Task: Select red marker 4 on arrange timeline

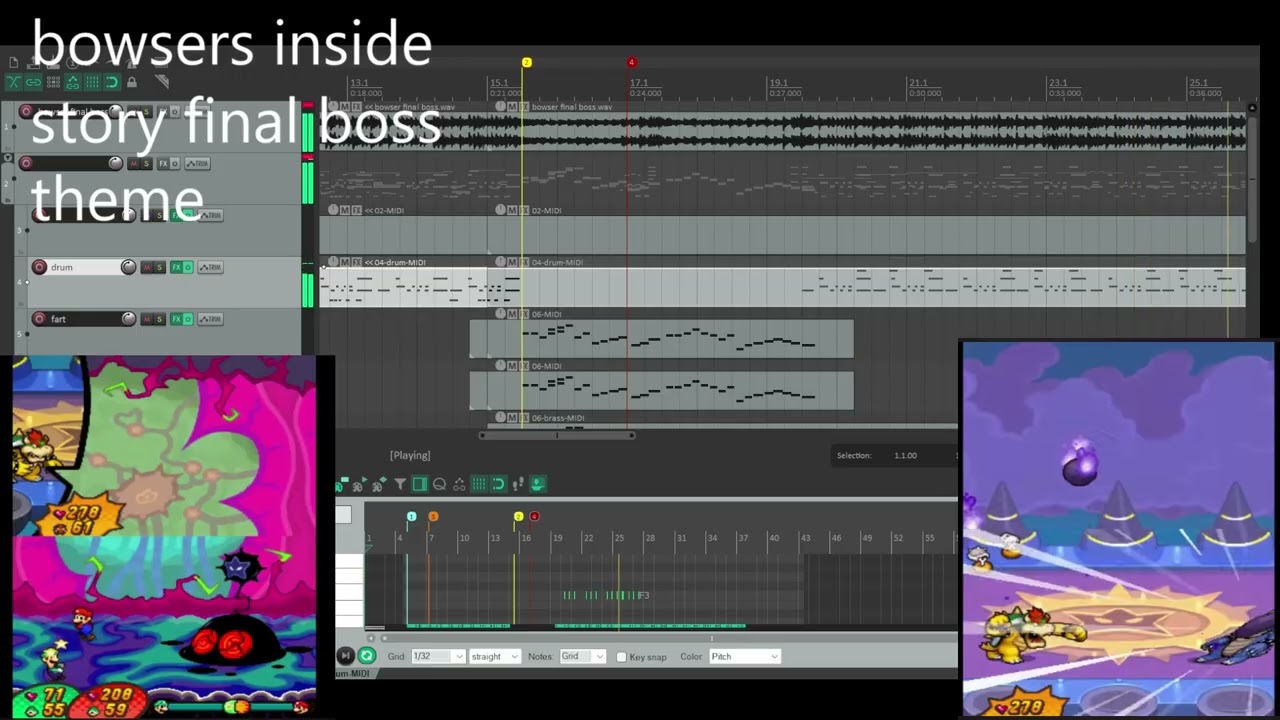Action: [631, 62]
